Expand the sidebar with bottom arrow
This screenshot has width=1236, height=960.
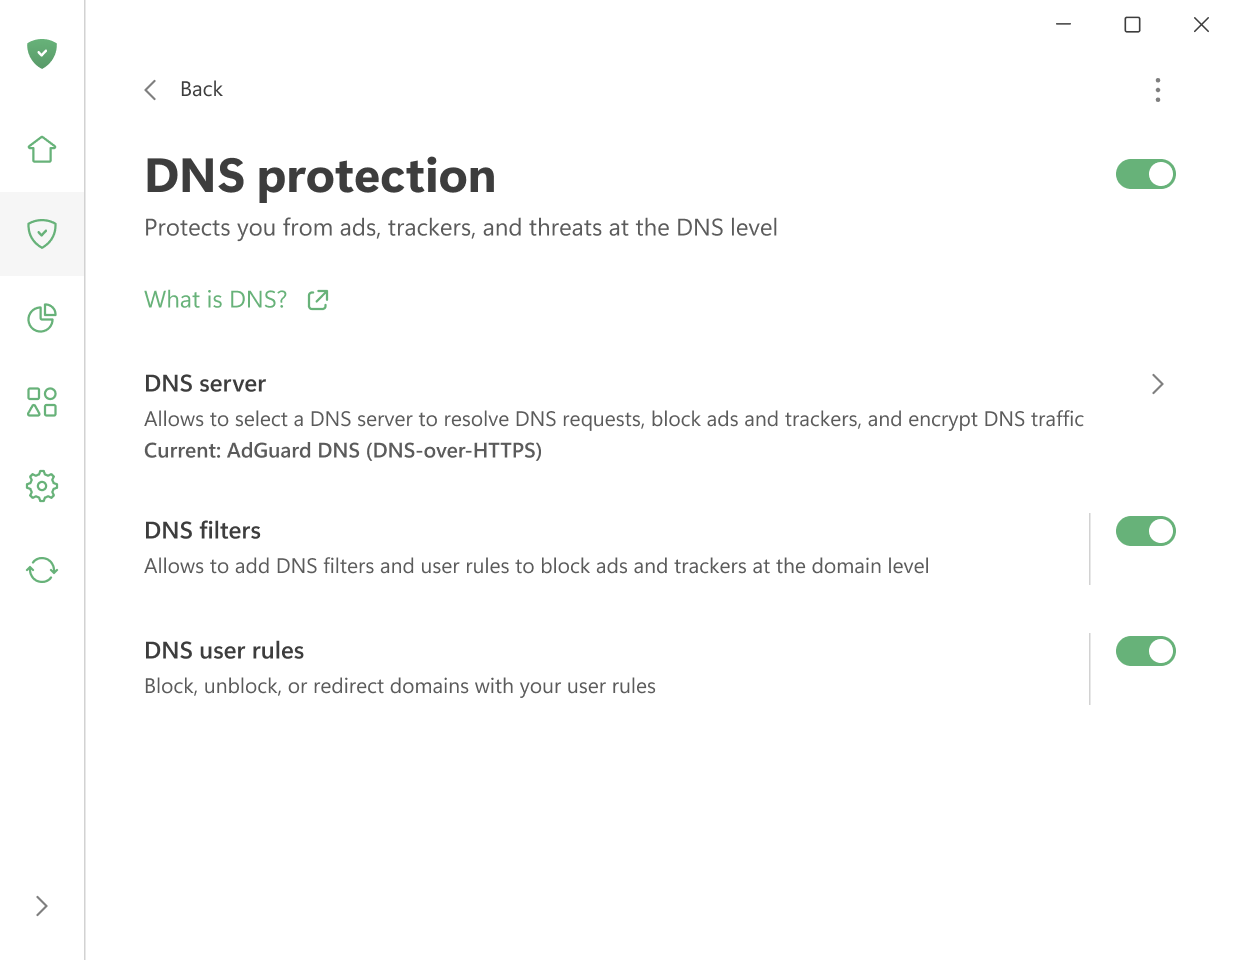(42, 905)
